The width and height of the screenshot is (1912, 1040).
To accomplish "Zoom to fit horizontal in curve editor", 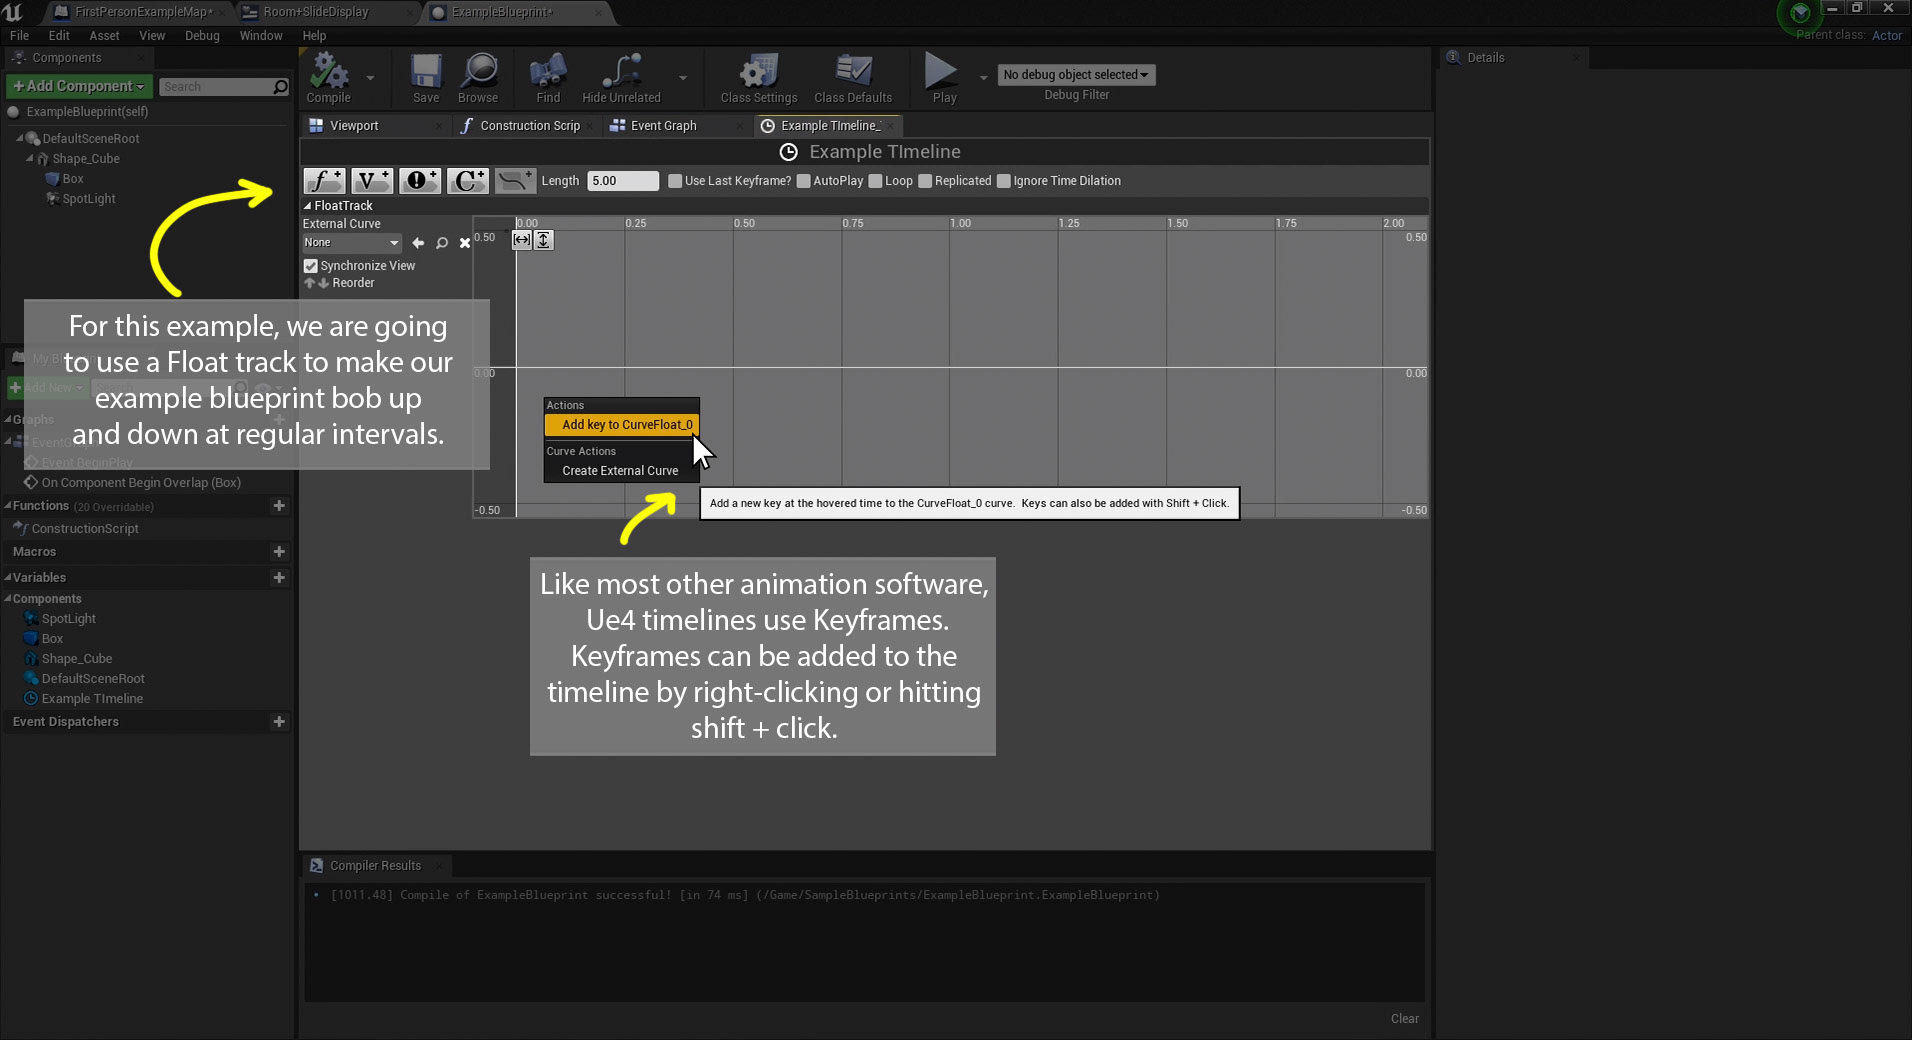I will pos(522,240).
